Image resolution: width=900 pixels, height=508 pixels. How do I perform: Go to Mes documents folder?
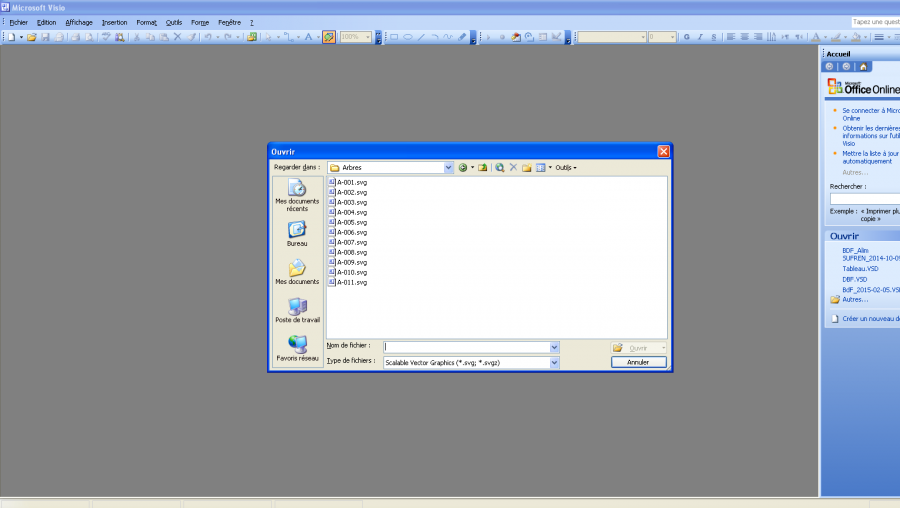297,272
